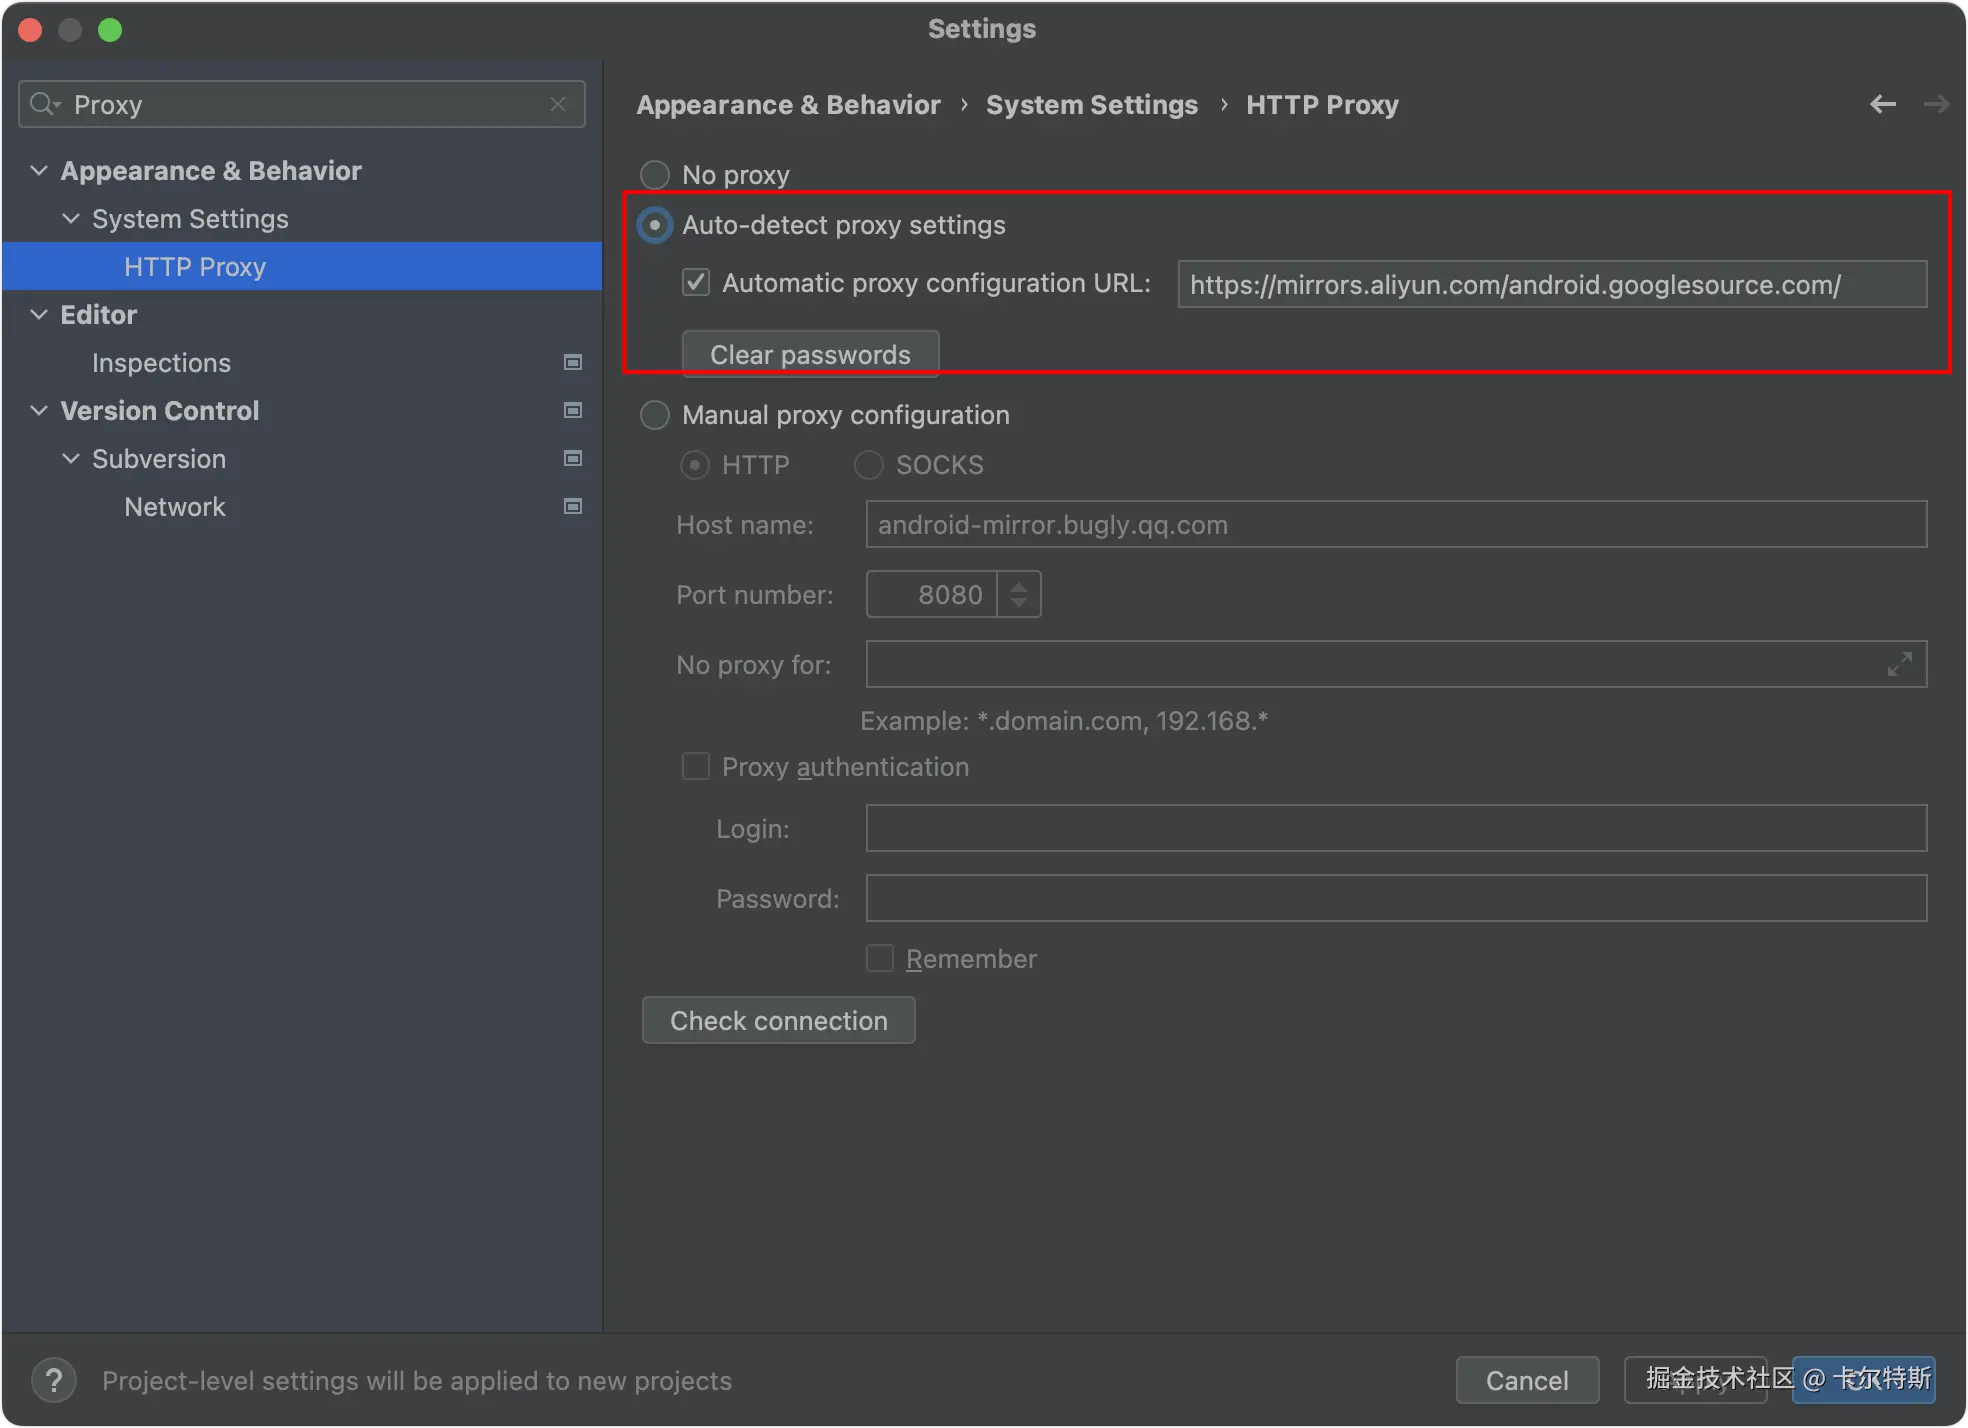Click project-level icon beside Version Control
The height and width of the screenshot is (1428, 1968).
[x=573, y=410]
